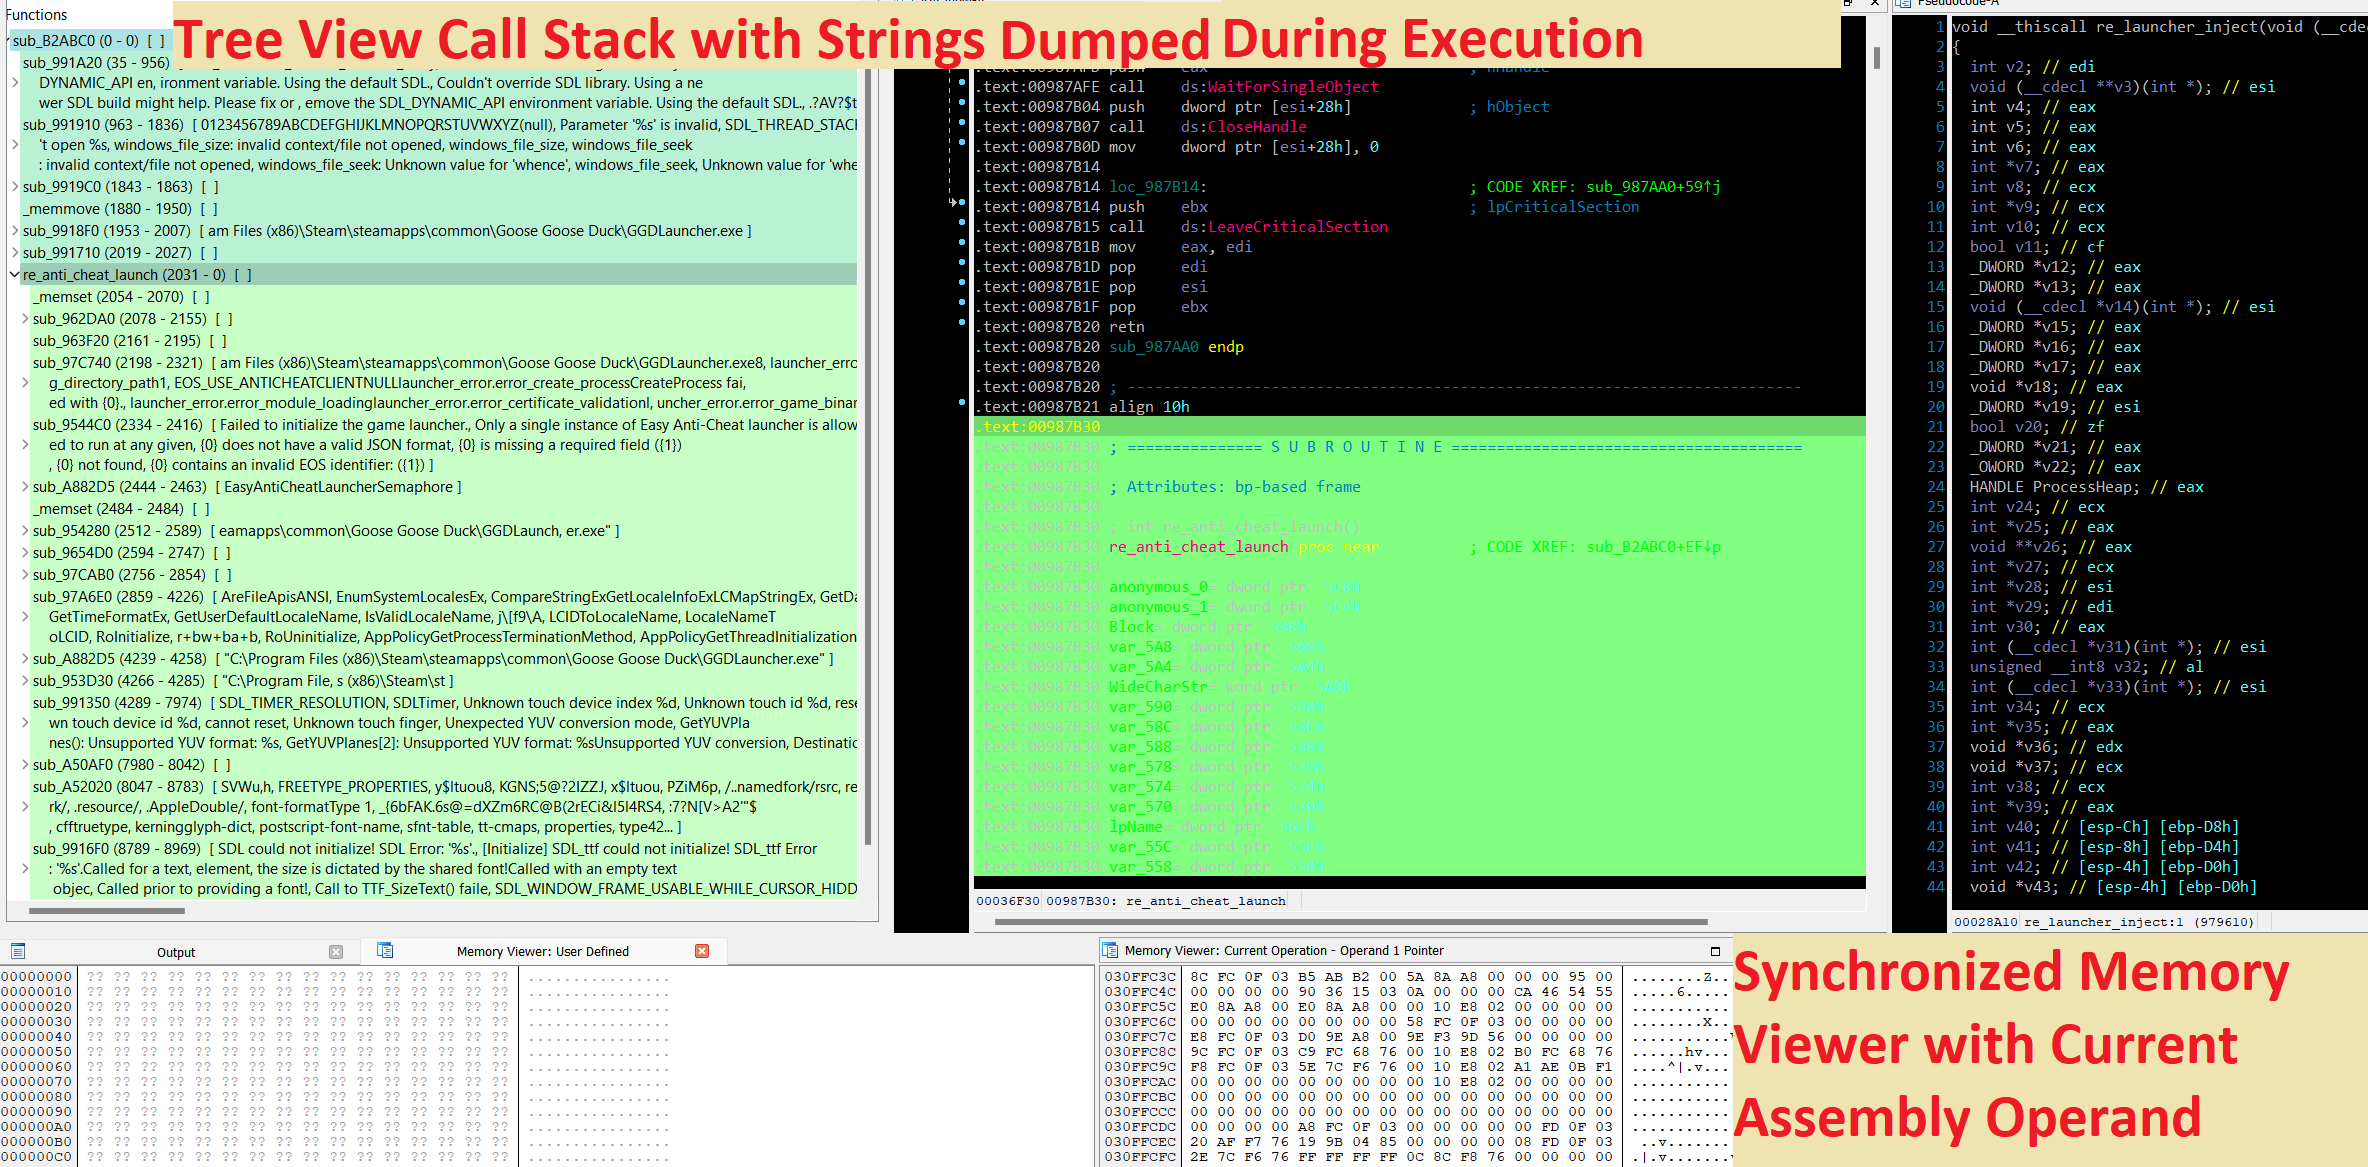Expand sub_A882D5 EasyAntiCheatLauncherSemaphore node

[x=25, y=487]
